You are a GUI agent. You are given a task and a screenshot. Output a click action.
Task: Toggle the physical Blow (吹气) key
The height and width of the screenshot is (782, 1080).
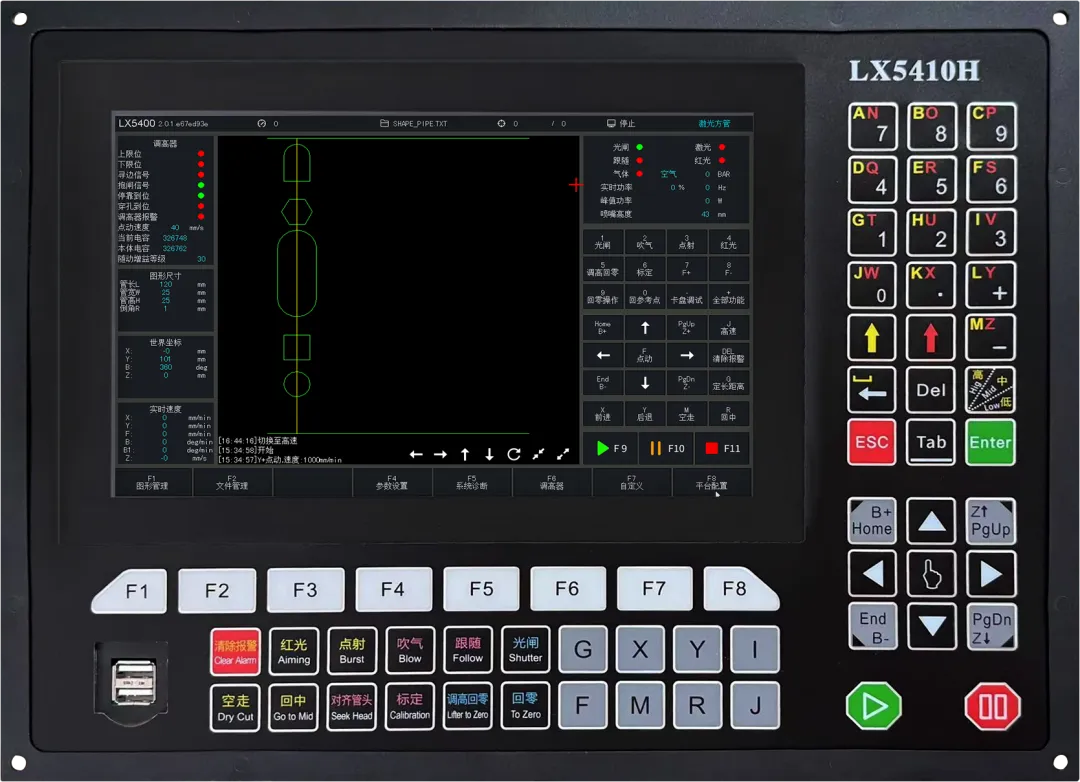point(410,650)
